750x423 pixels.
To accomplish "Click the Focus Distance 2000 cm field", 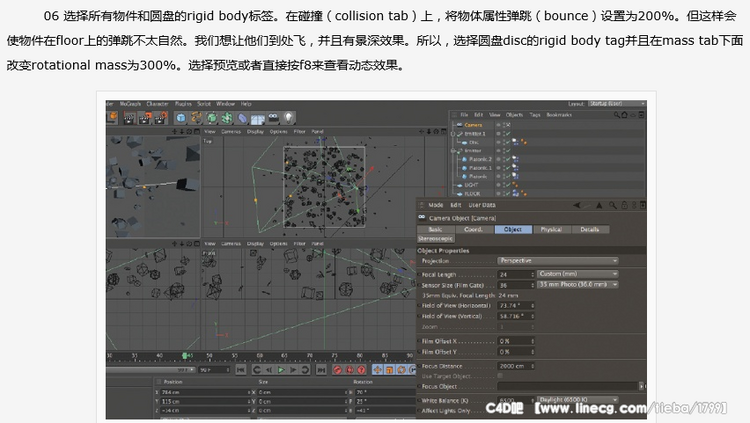I will click(514, 366).
